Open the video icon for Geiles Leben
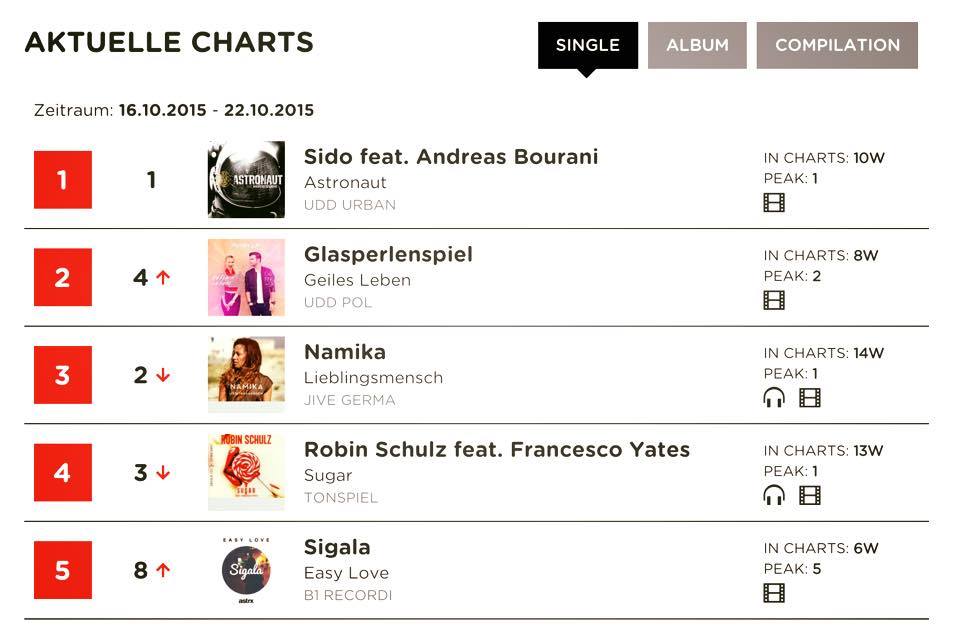The image size is (960, 639). coord(774,300)
